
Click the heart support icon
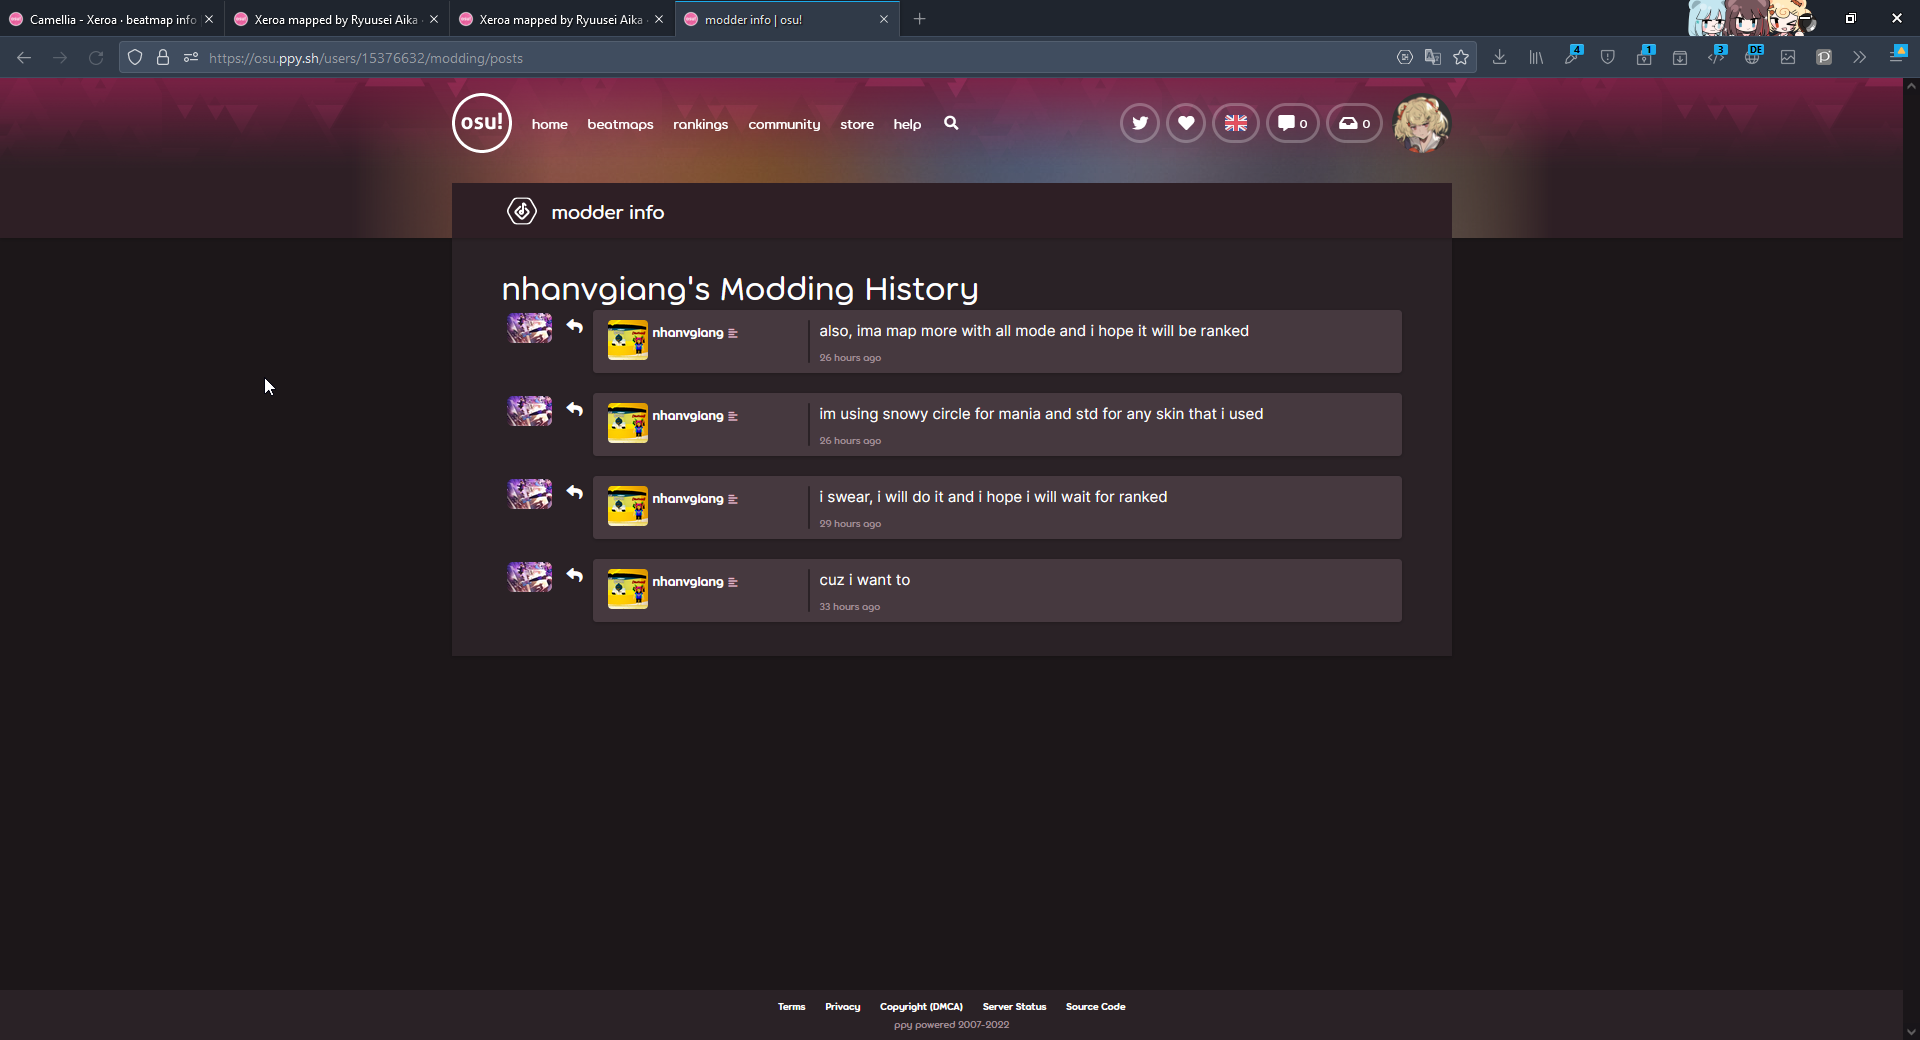pyautogui.click(x=1185, y=123)
